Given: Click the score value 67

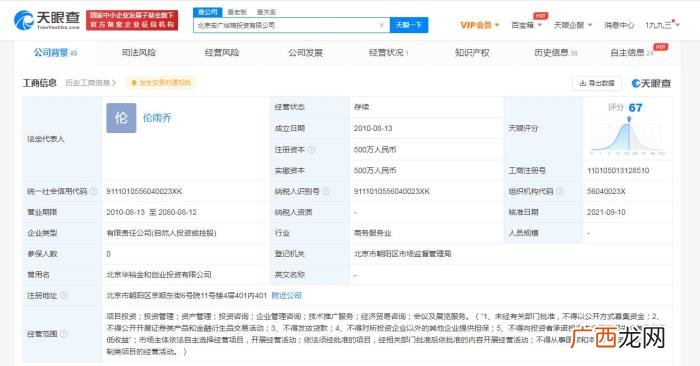Looking at the screenshot, I should point(635,108).
